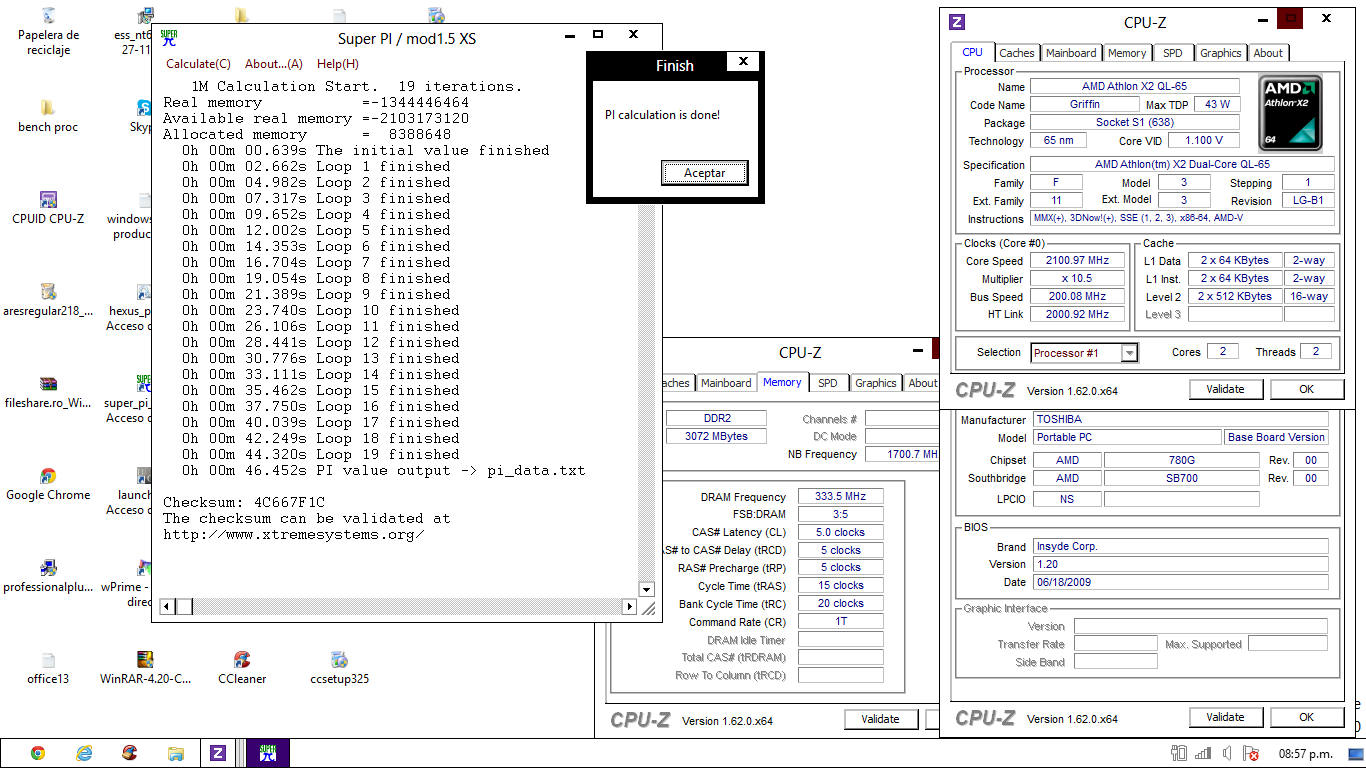
Task: Switch to Super PI via taskbar icon
Action: coord(268,753)
